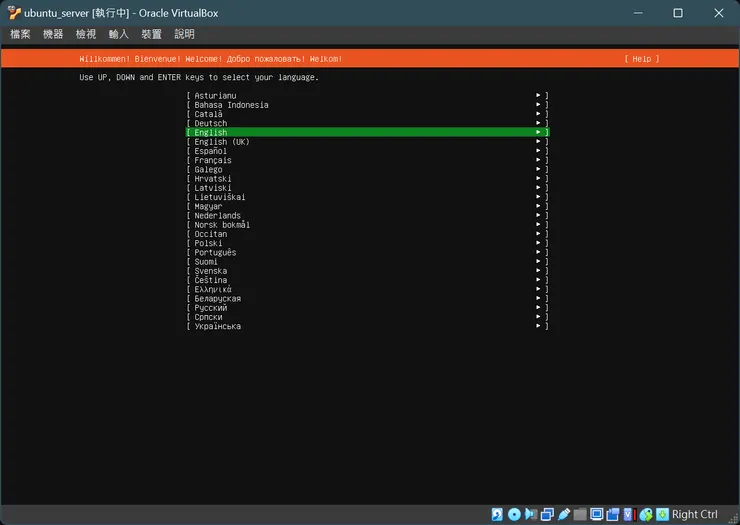Screen dimensions: 740x525
Task: Click the hard disk activity status icon
Action: tap(497, 514)
